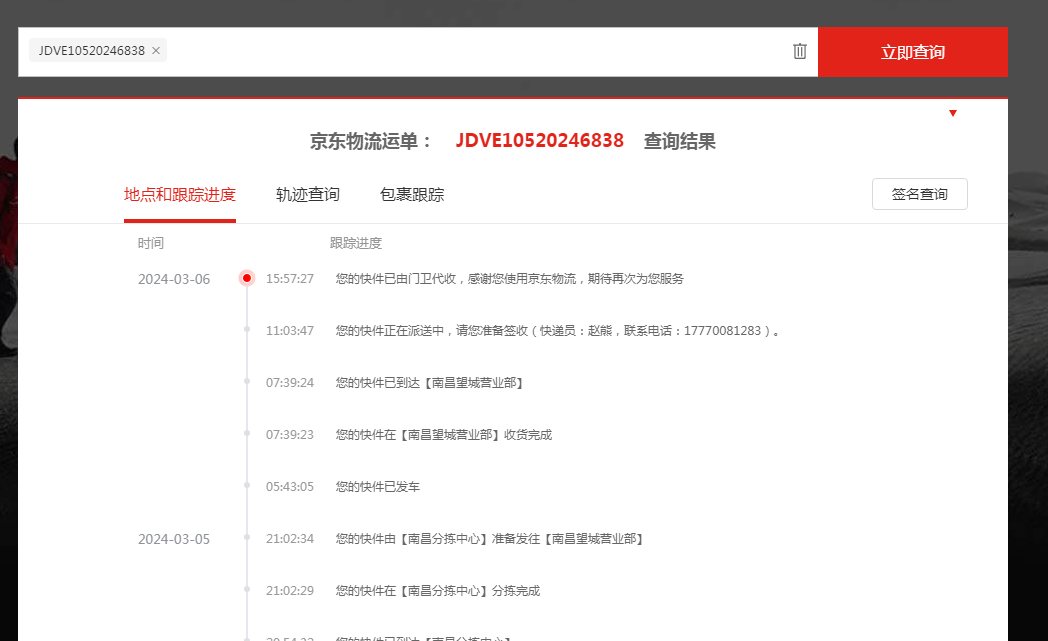Click the 已到达【南昌望城营业部】 entry
The image size is (1048, 641).
tap(429, 383)
